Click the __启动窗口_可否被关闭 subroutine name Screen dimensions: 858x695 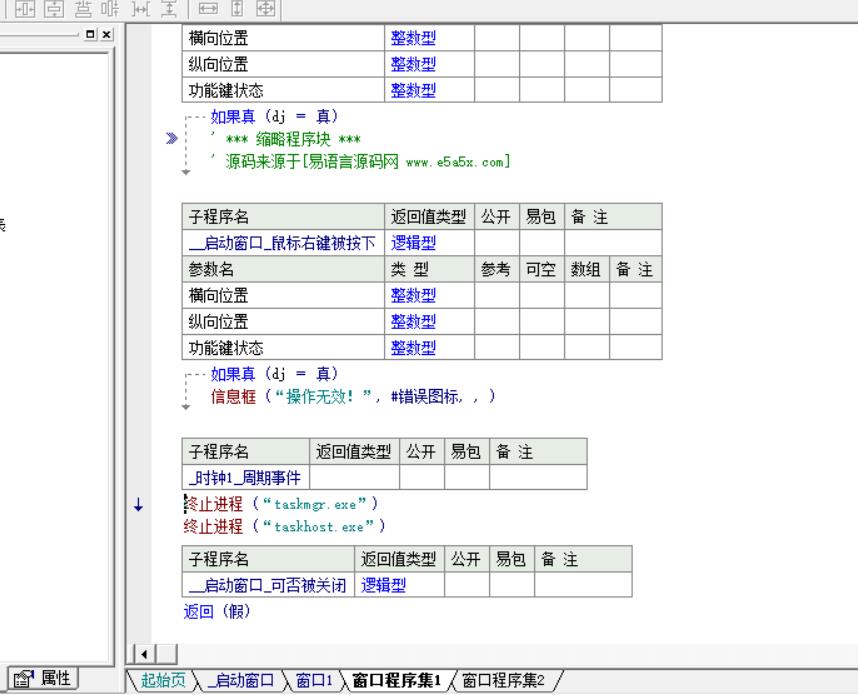coord(268,585)
